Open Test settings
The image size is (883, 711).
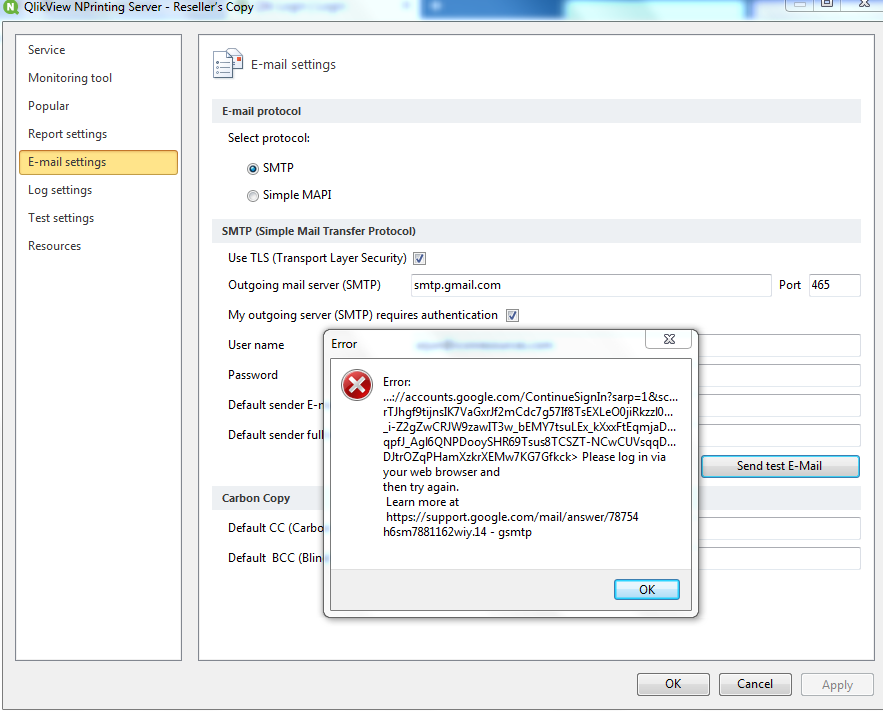tap(60, 217)
